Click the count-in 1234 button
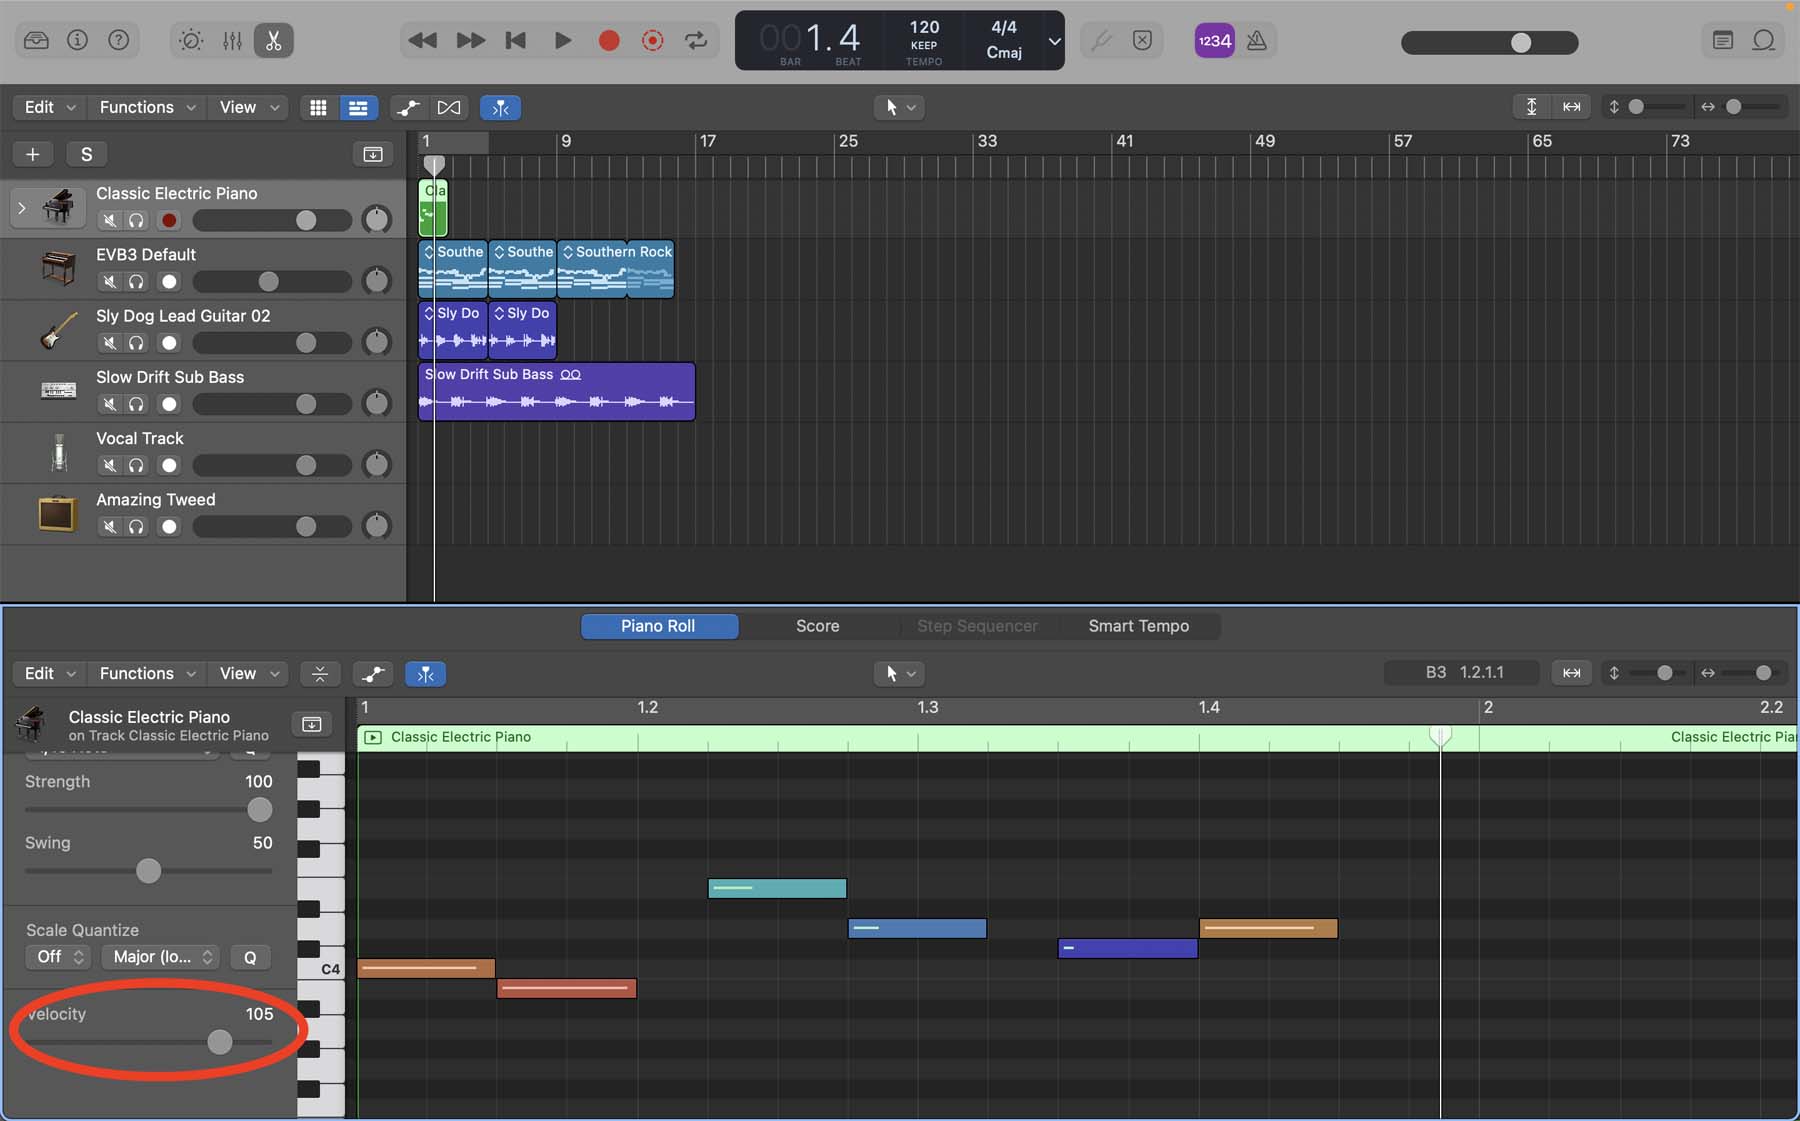This screenshot has width=1800, height=1121. point(1214,41)
